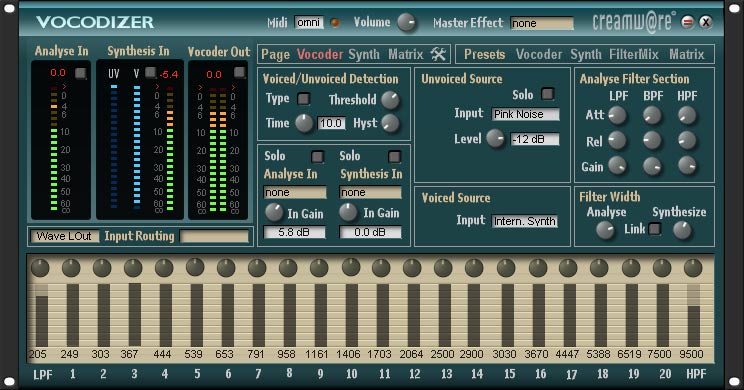This screenshot has height=390, width=744.
Task: Click the Analyse In Gain 5.8 dB field
Action: click(x=294, y=232)
